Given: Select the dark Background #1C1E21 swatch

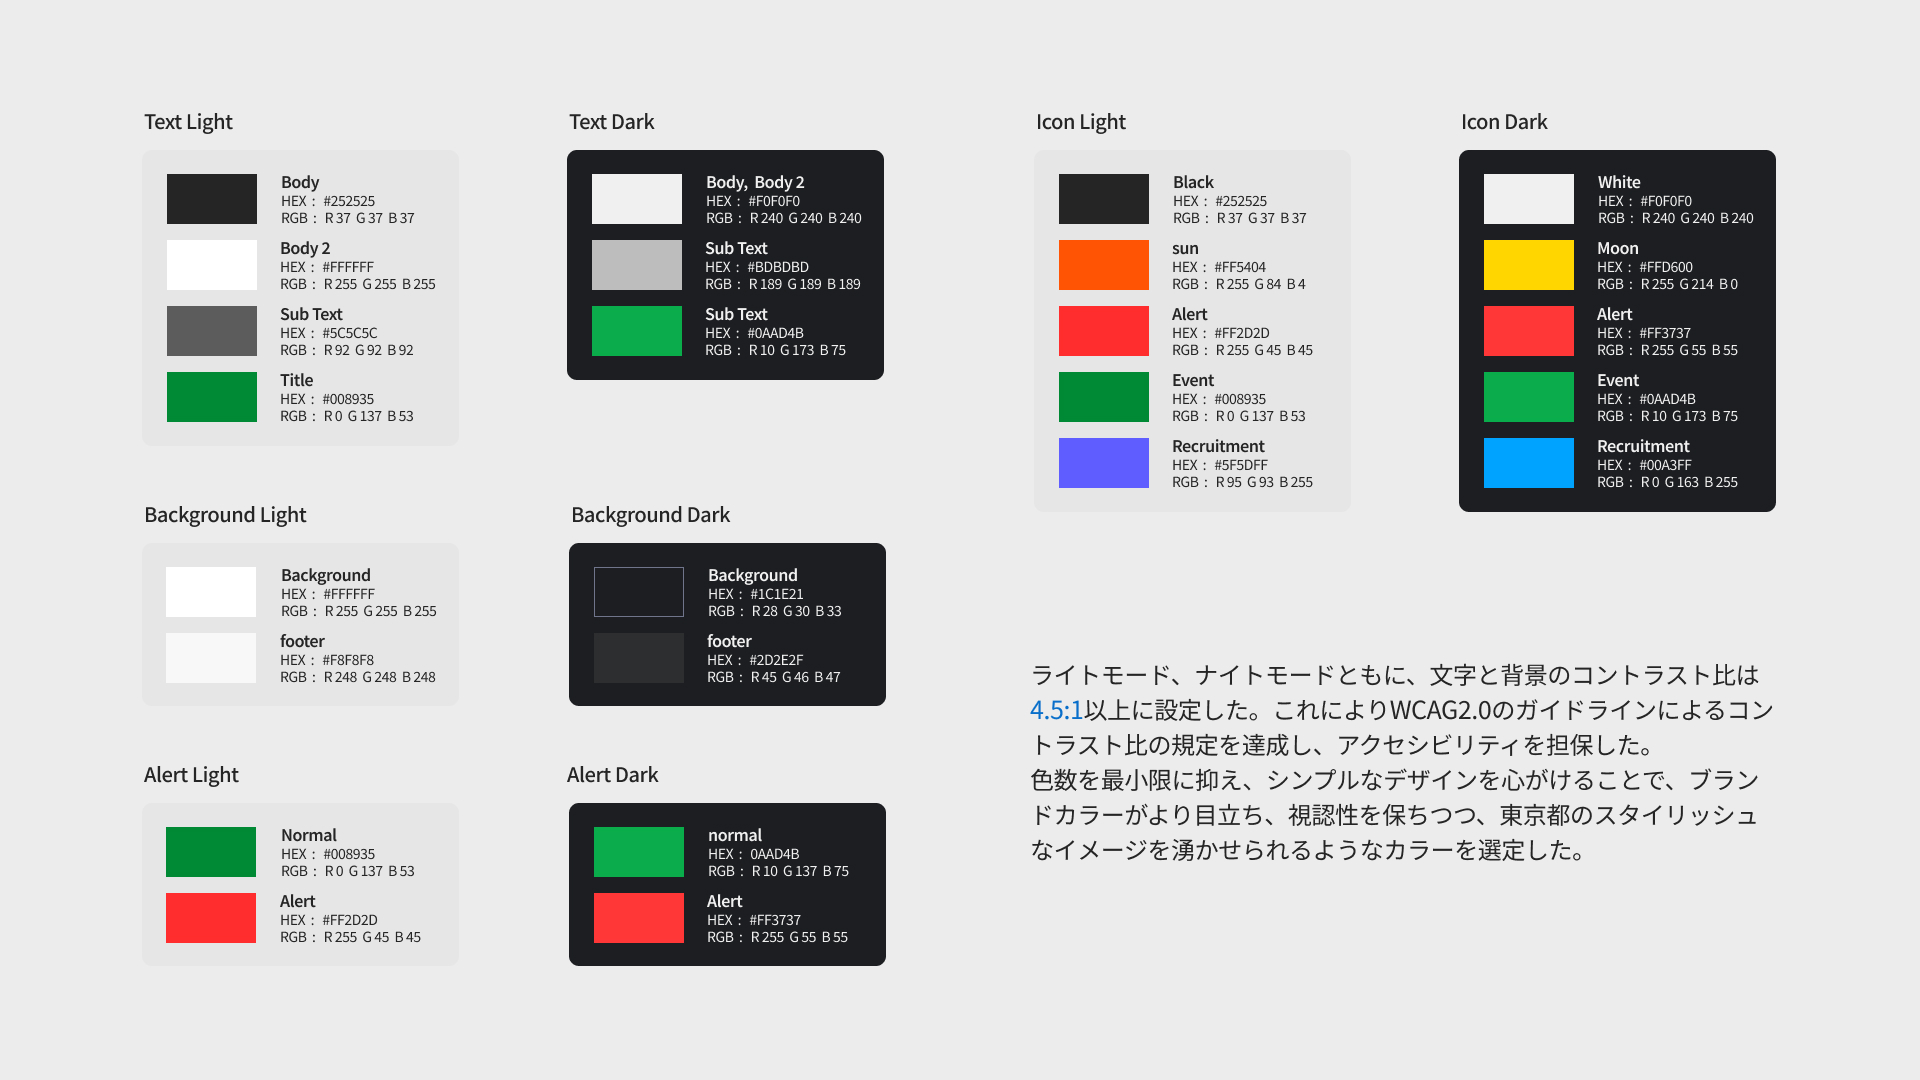Looking at the screenshot, I should [638, 592].
